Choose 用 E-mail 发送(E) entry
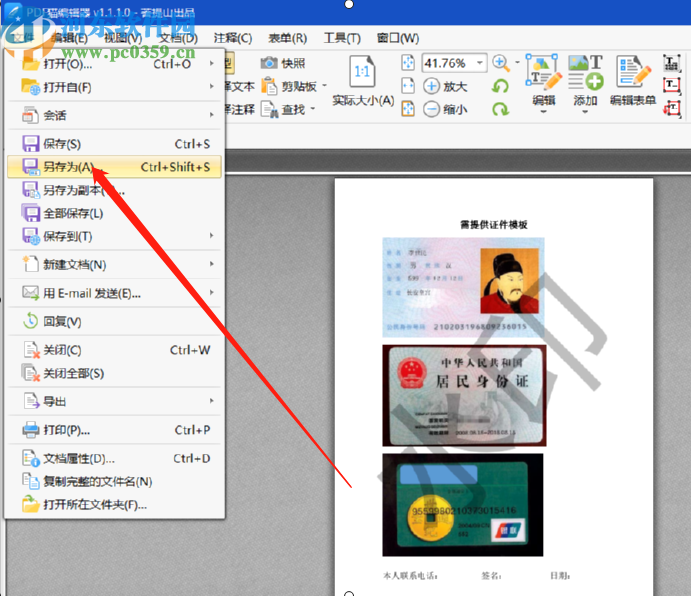 (x=115, y=293)
